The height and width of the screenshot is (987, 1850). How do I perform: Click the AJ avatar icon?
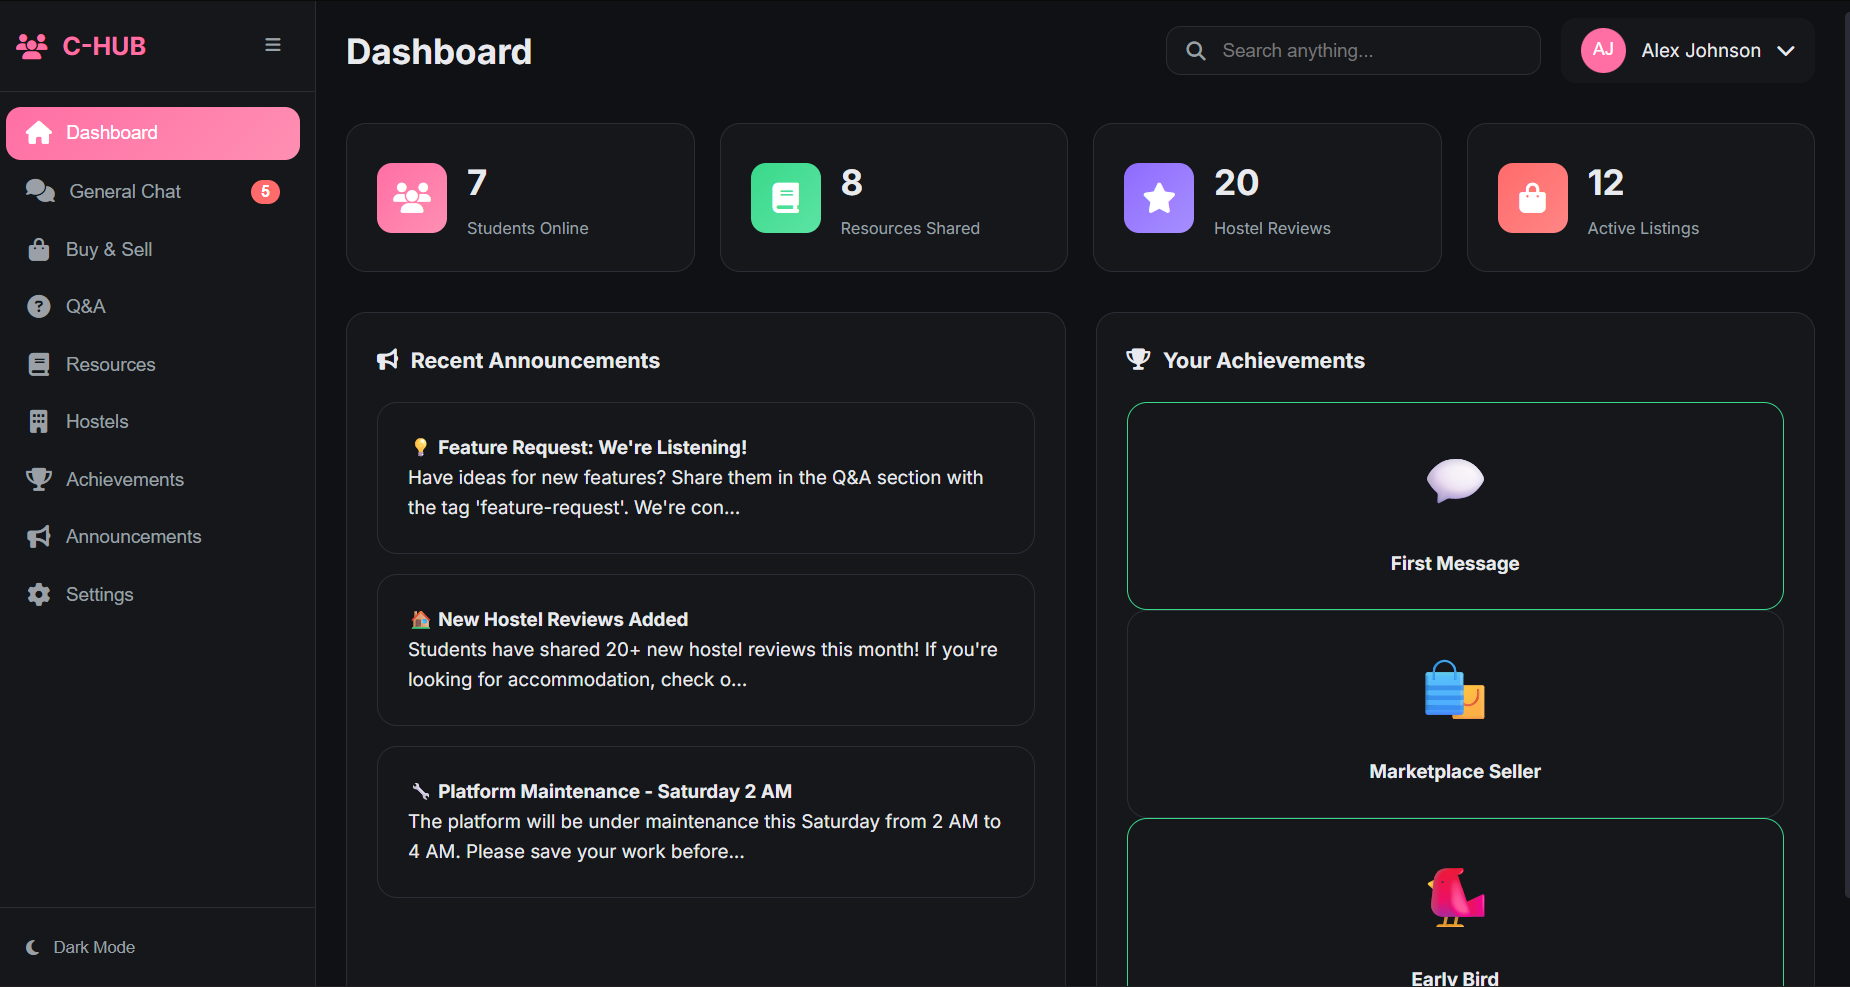[x=1603, y=50]
